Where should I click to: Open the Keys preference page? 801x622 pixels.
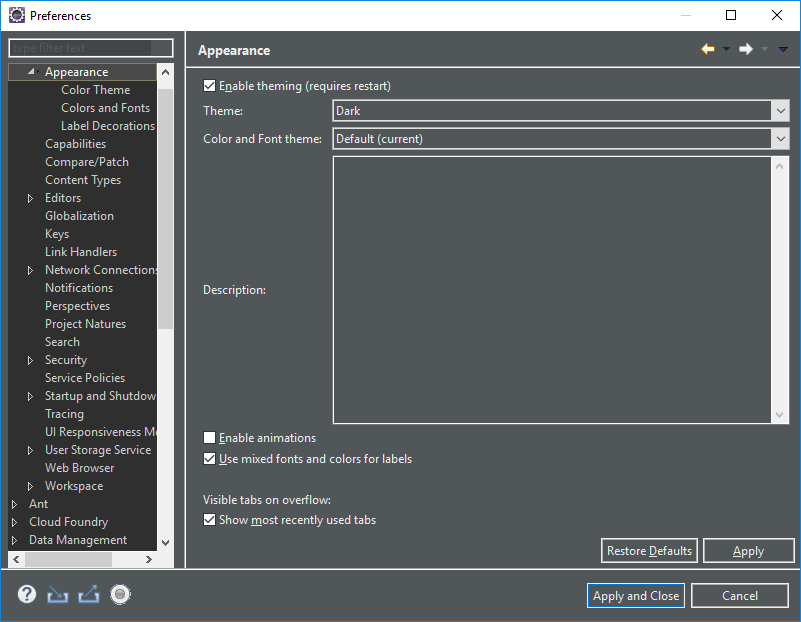(x=57, y=234)
